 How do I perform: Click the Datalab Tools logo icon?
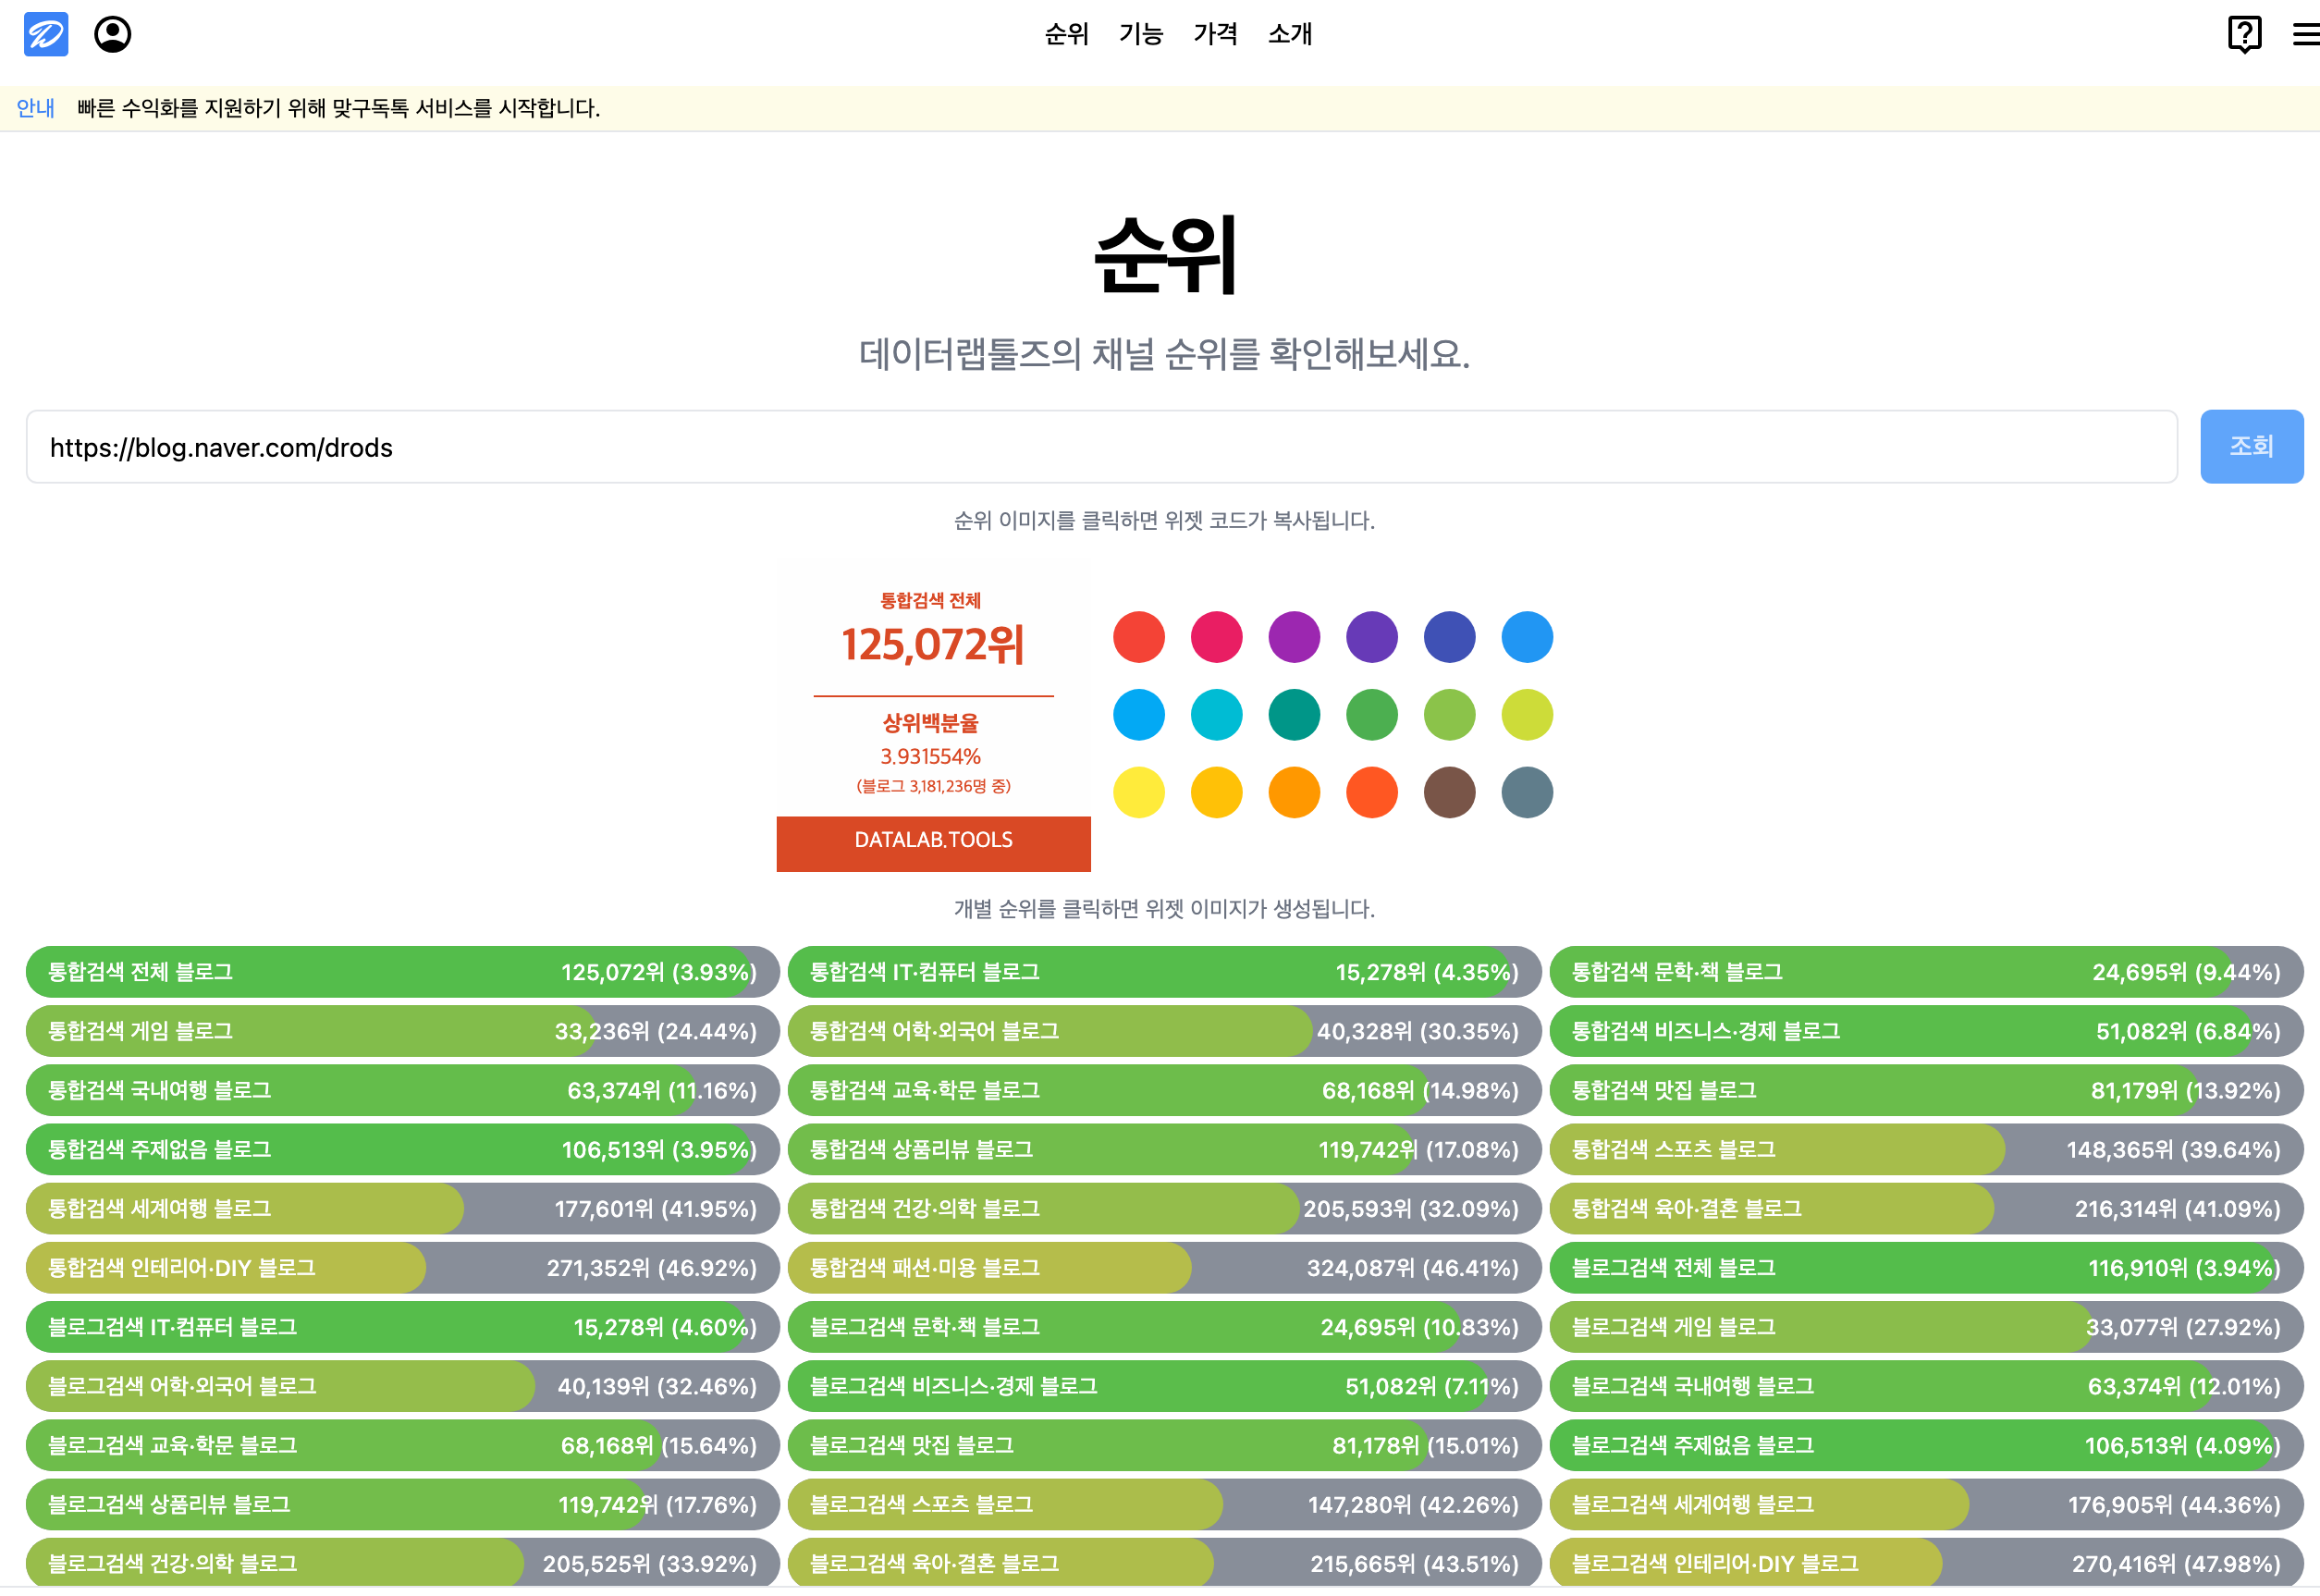pos(46,34)
